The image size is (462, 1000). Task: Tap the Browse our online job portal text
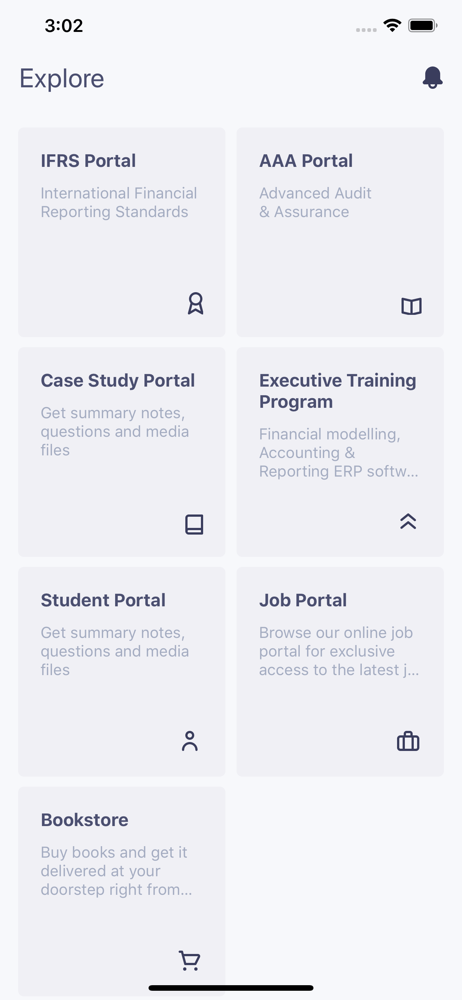tap(339, 651)
